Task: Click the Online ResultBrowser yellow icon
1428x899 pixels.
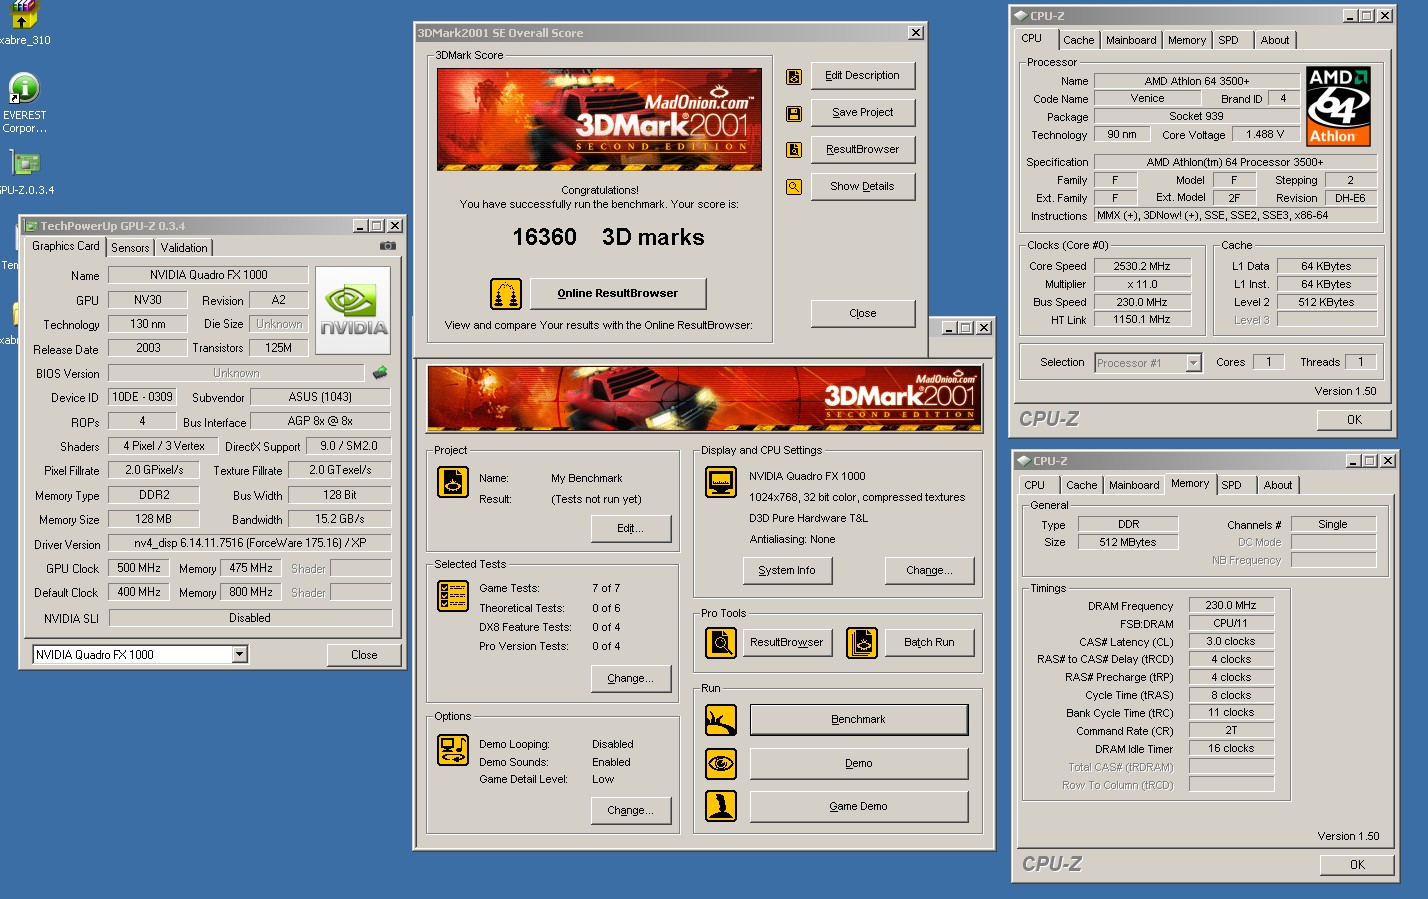Action: coord(506,294)
